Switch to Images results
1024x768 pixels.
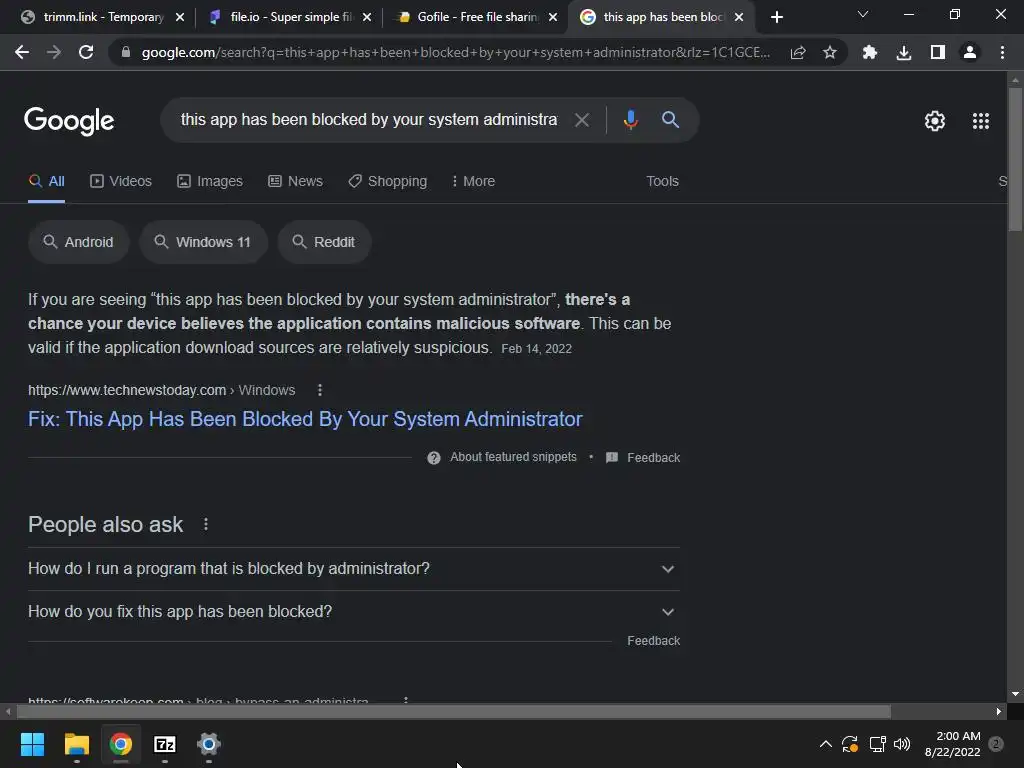pyautogui.click(x=210, y=182)
